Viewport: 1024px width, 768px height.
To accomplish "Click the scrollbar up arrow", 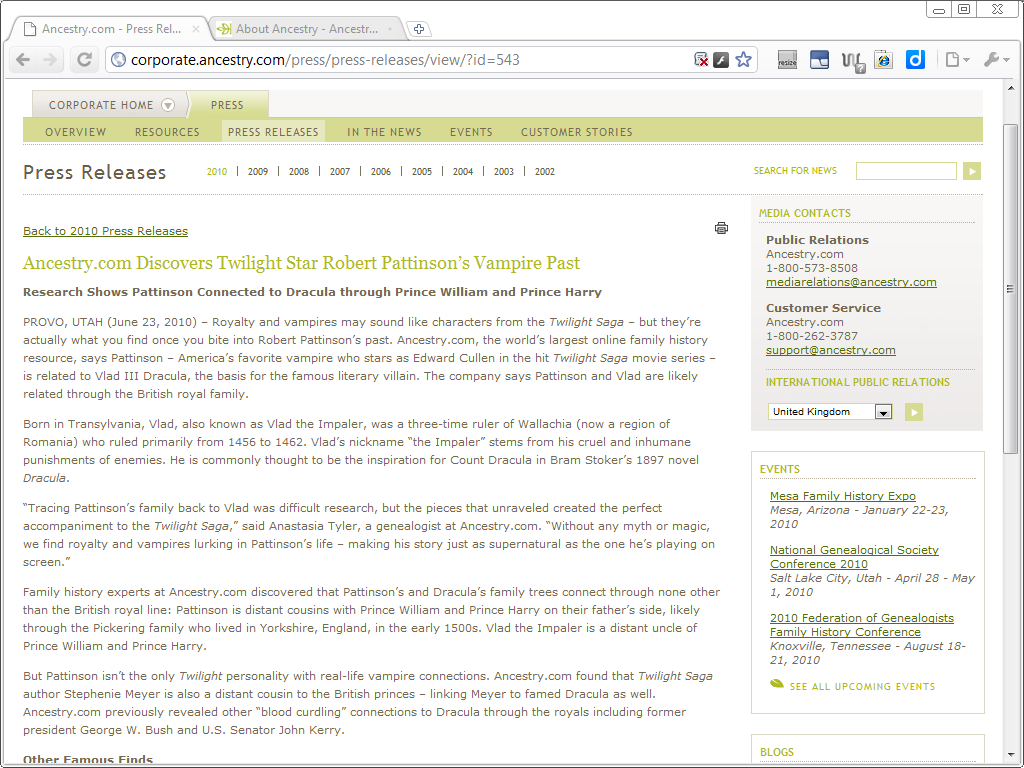I will point(1011,88).
